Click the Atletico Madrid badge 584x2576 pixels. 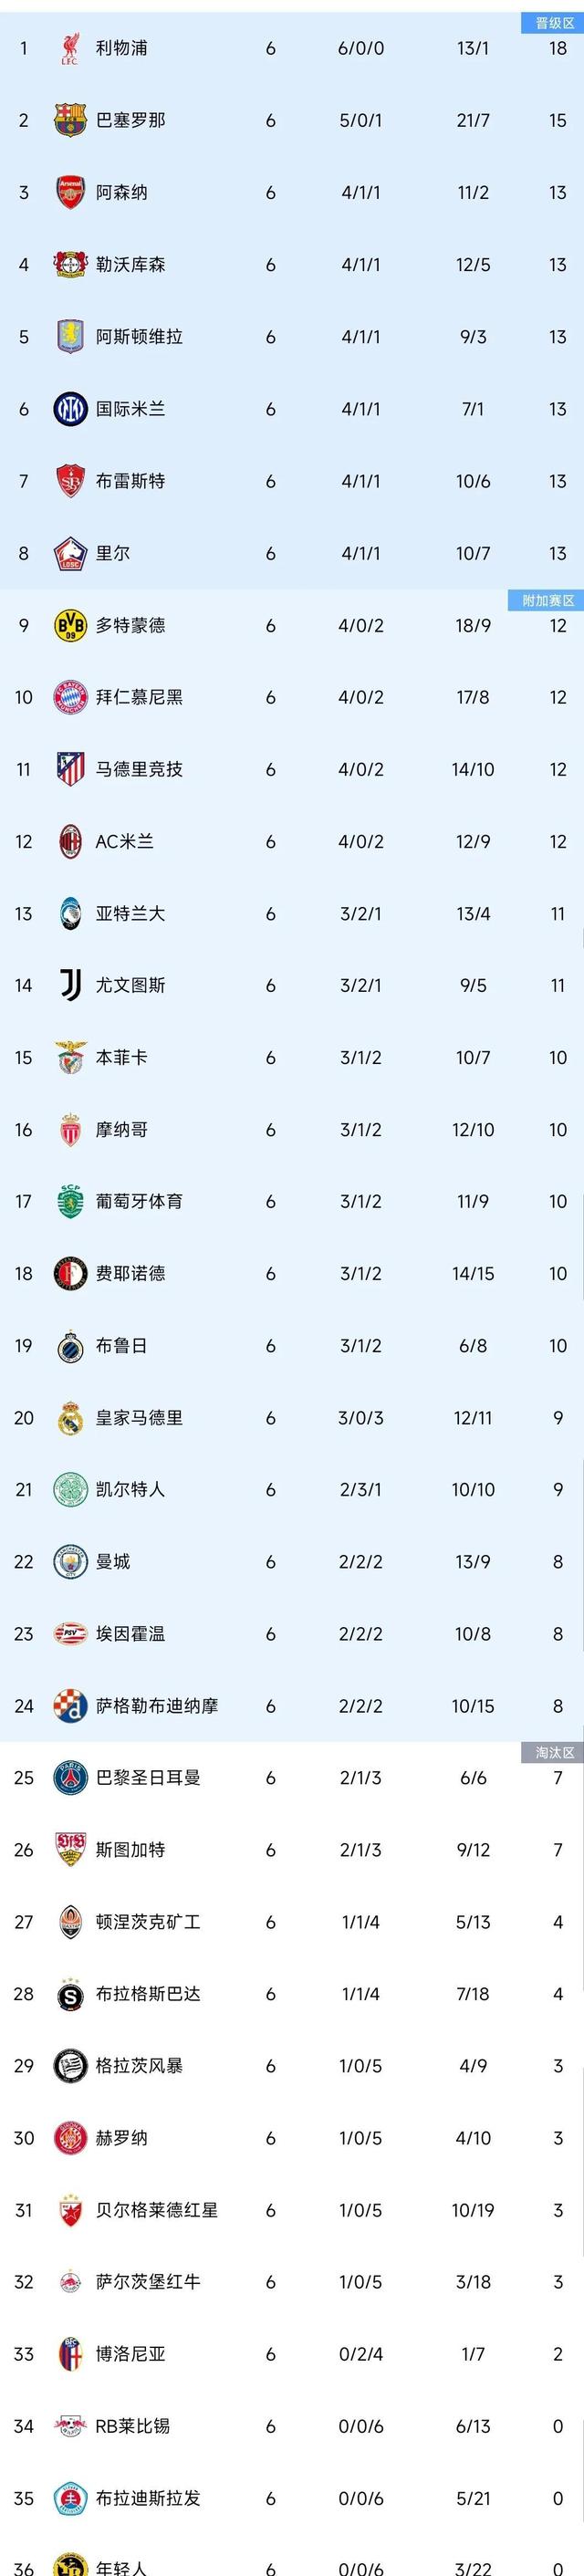[x=70, y=769]
